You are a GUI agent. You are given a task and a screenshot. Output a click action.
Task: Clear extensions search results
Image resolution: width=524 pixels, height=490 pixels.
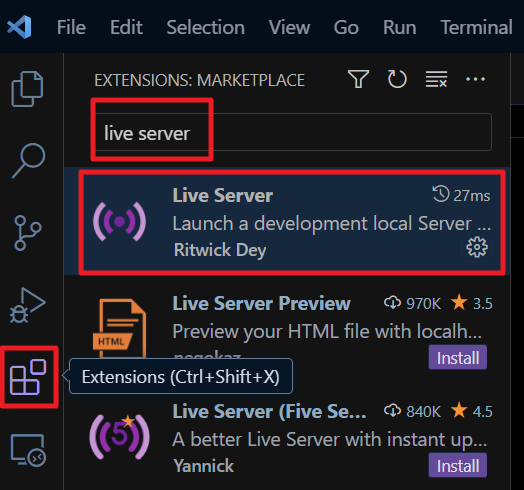point(436,79)
